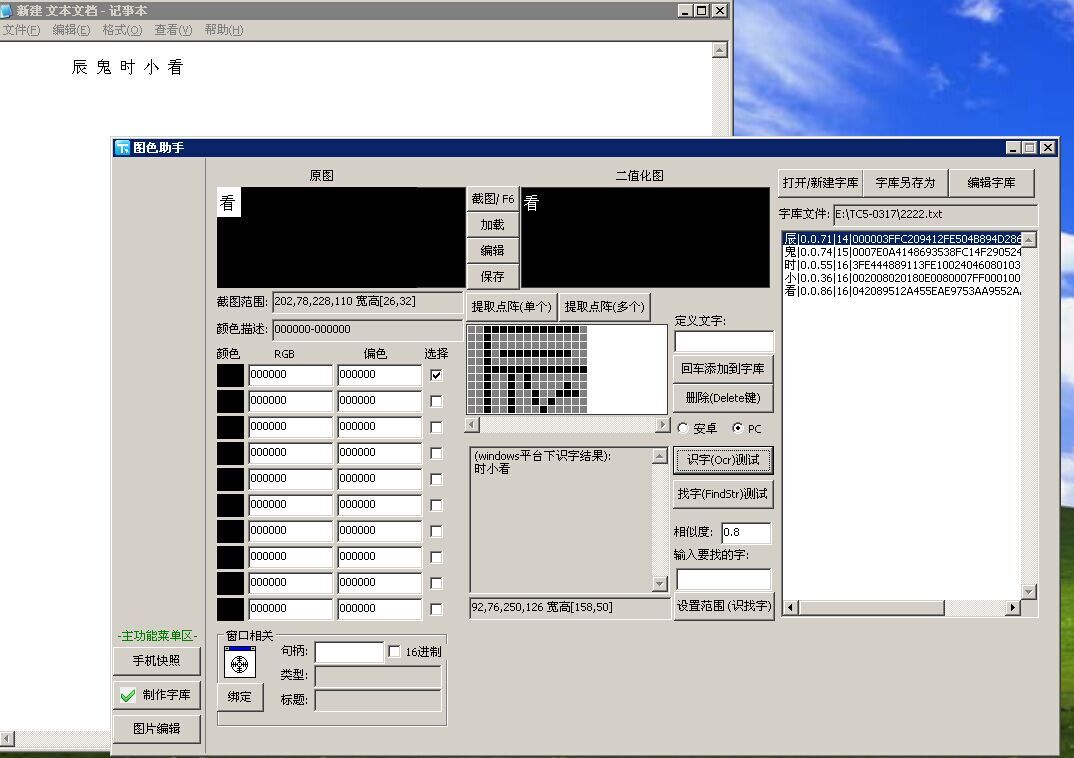The image size is (1074, 758).
Task: Click the font library list's down scroll arrow
Action: [1028, 591]
